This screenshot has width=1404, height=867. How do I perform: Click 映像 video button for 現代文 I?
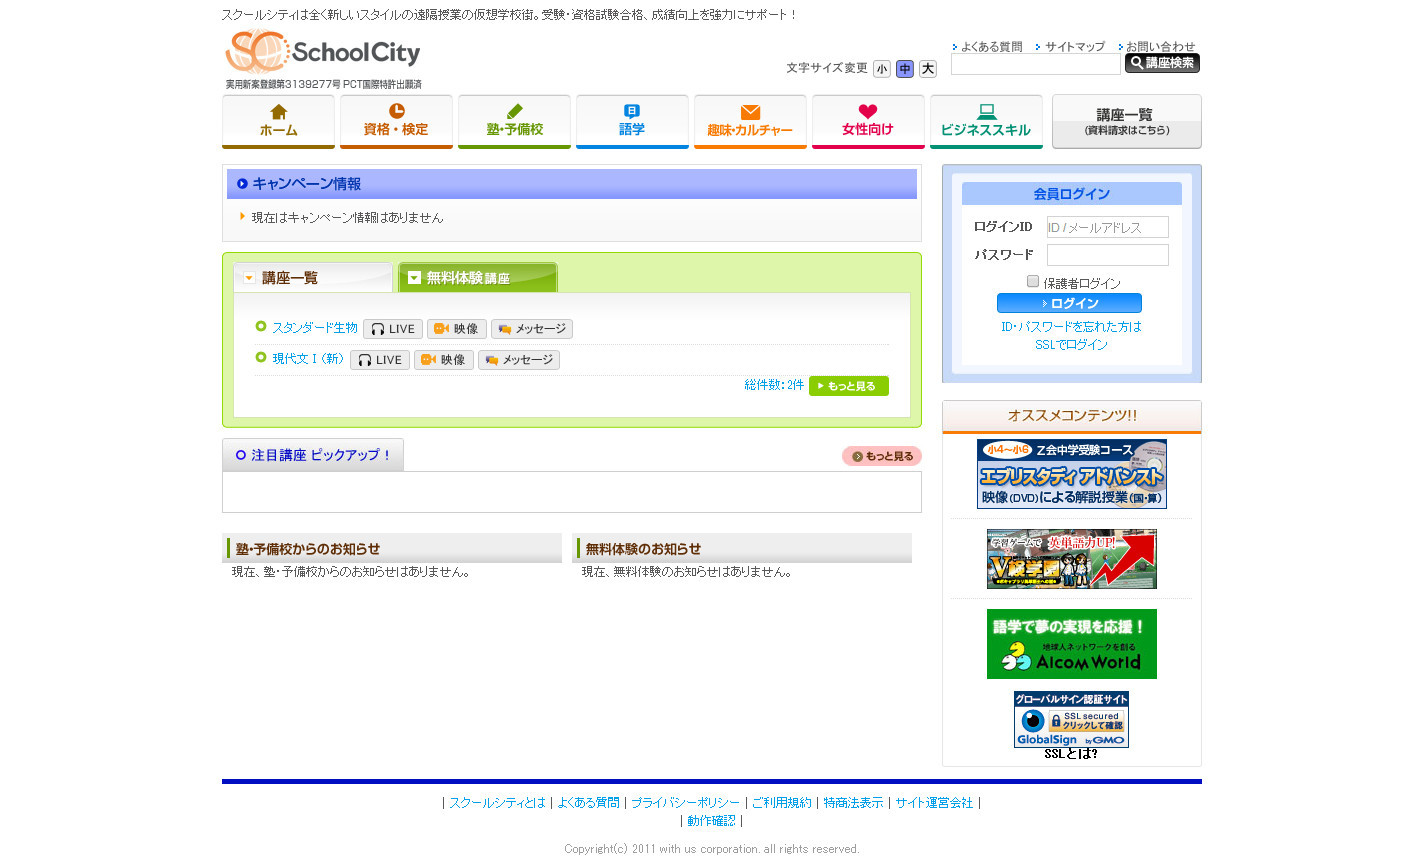pyautogui.click(x=443, y=360)
